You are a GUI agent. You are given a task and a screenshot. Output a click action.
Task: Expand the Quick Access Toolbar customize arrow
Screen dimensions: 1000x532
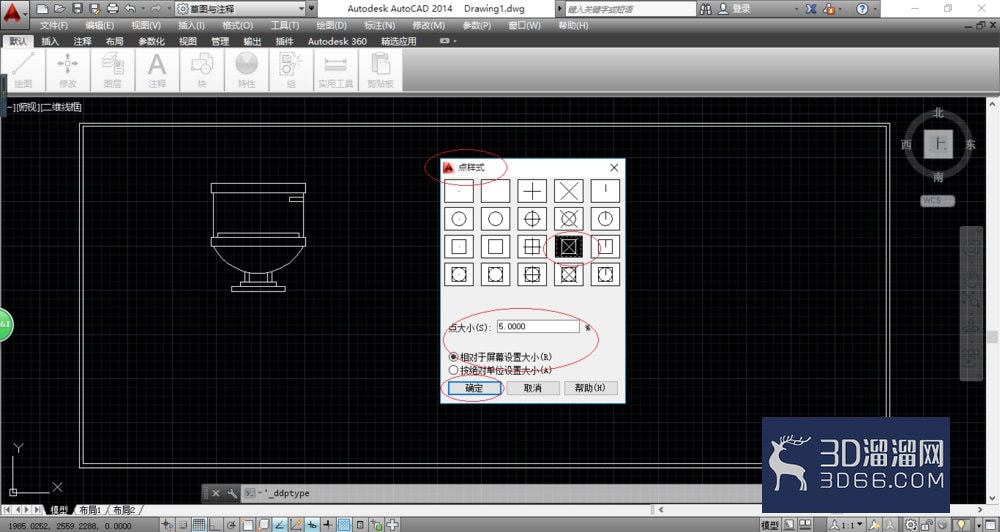311,9
